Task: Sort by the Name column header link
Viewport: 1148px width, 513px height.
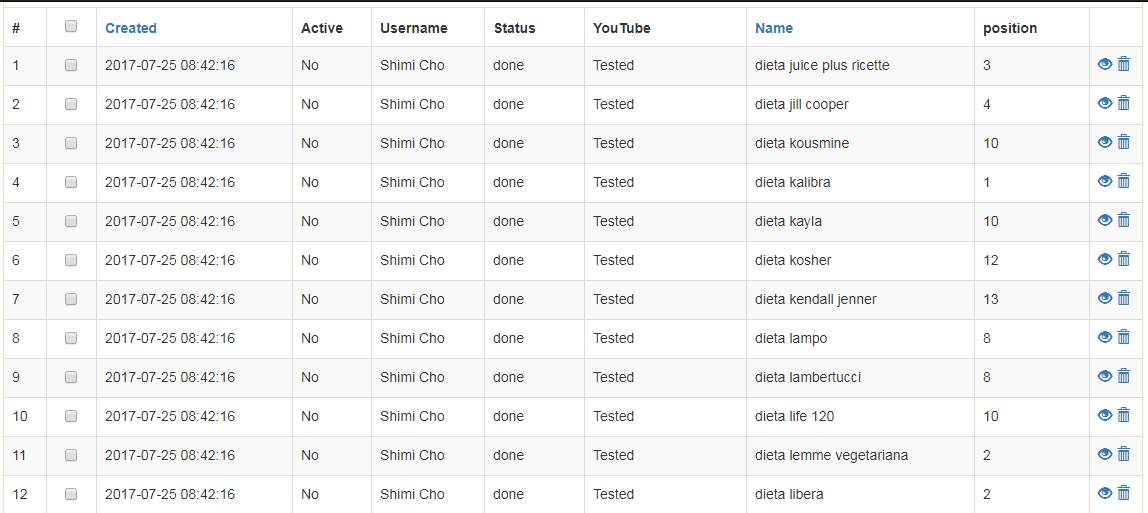Action: (774, 28)
